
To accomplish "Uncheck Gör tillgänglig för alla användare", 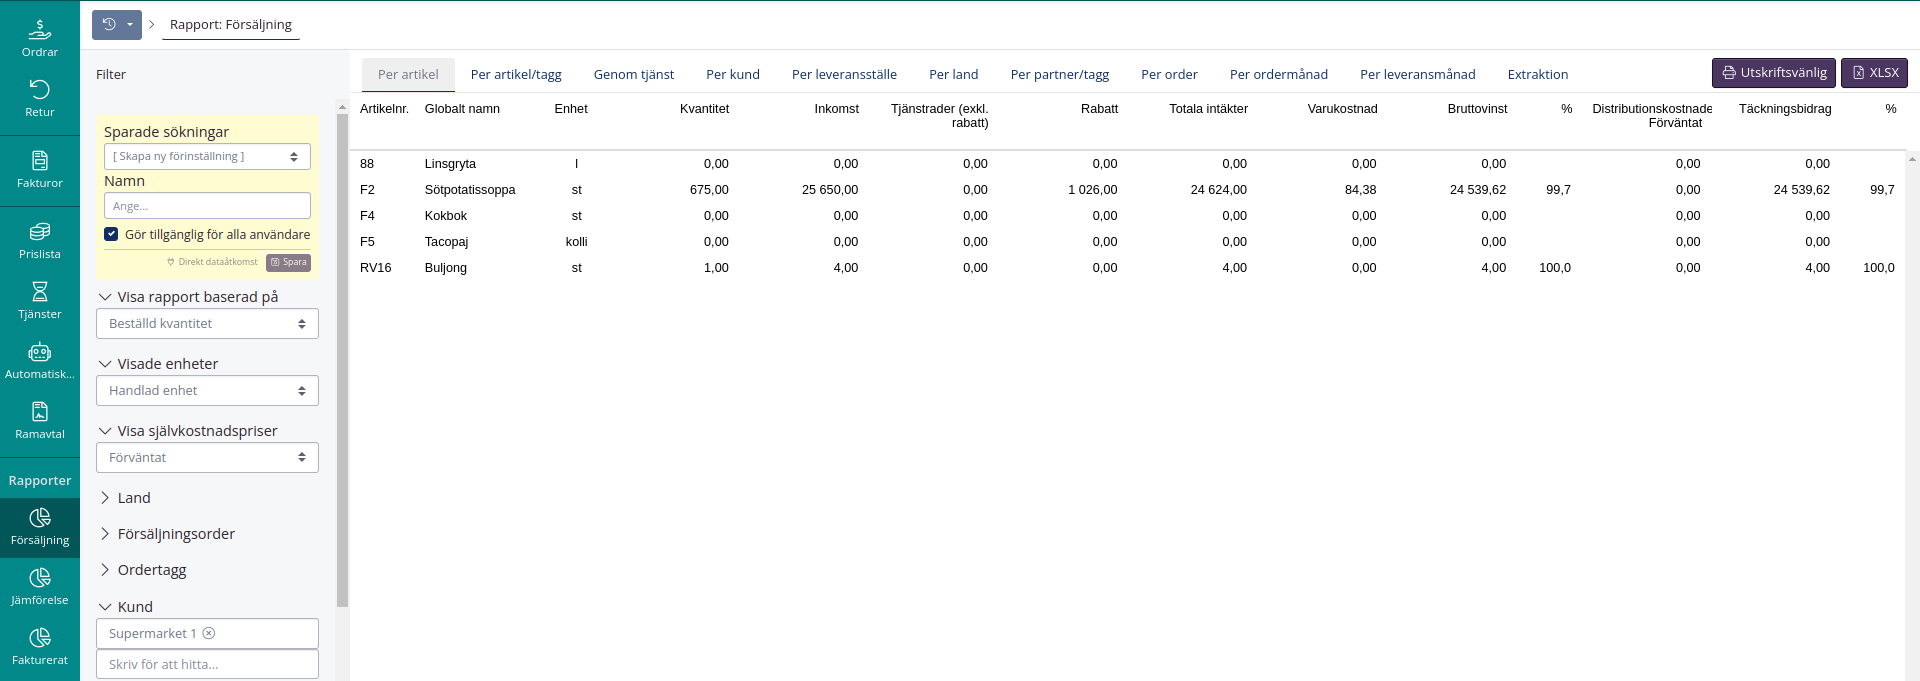I will [x=111, y=234].
